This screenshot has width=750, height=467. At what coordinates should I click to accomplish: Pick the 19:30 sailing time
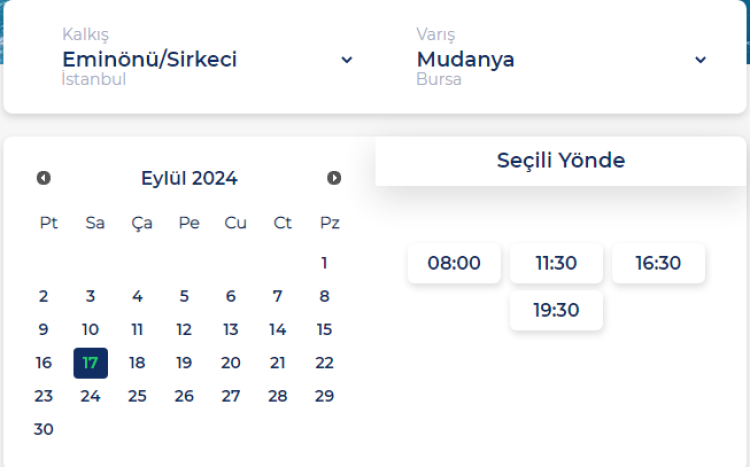pos(556,310)
